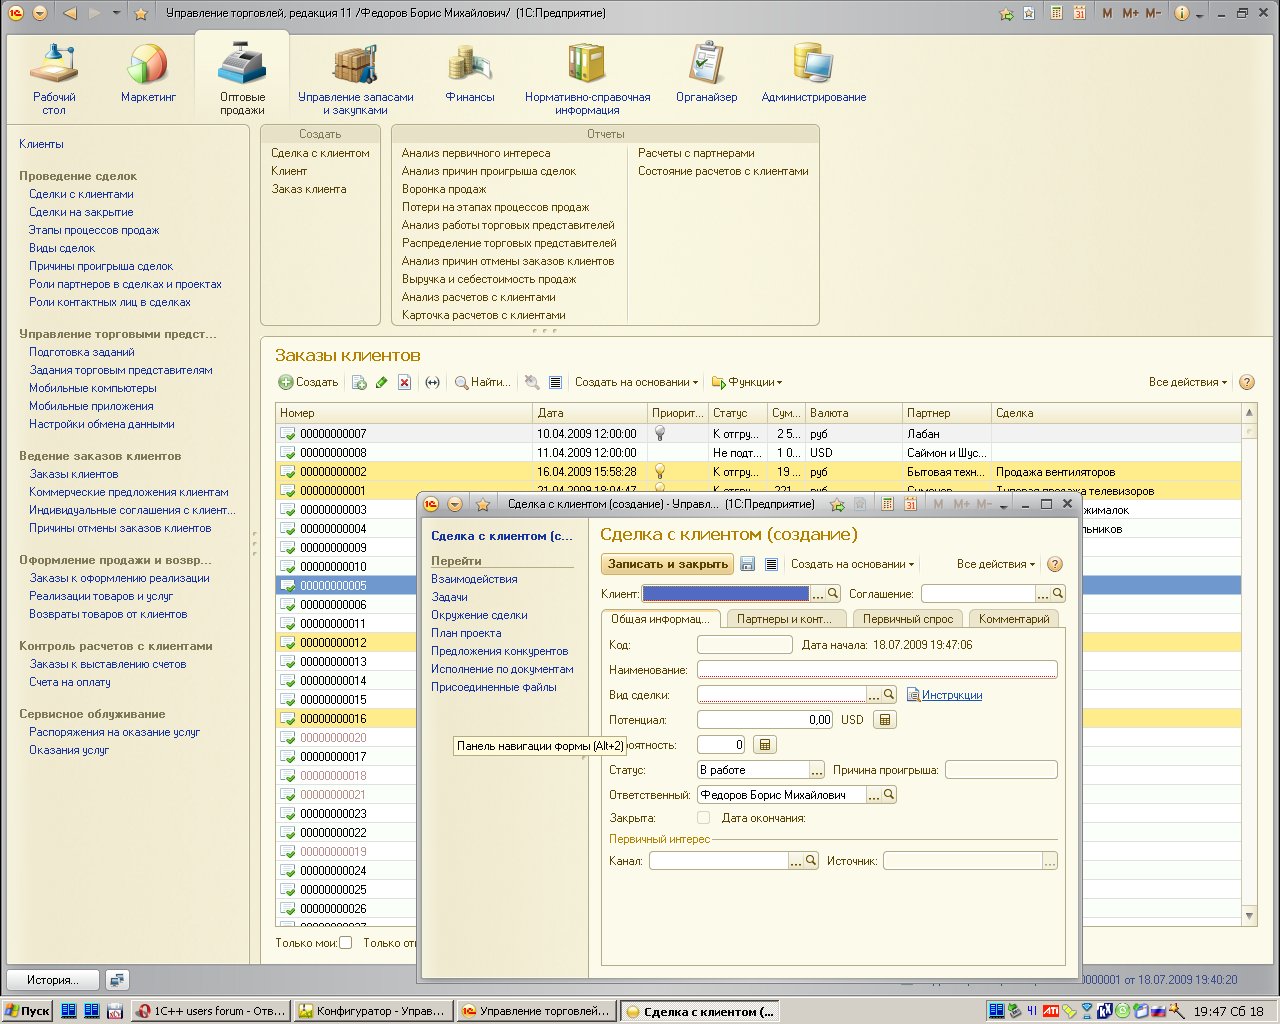Expand Создать на основании in orders toolbar

click(x=636, y=382)
